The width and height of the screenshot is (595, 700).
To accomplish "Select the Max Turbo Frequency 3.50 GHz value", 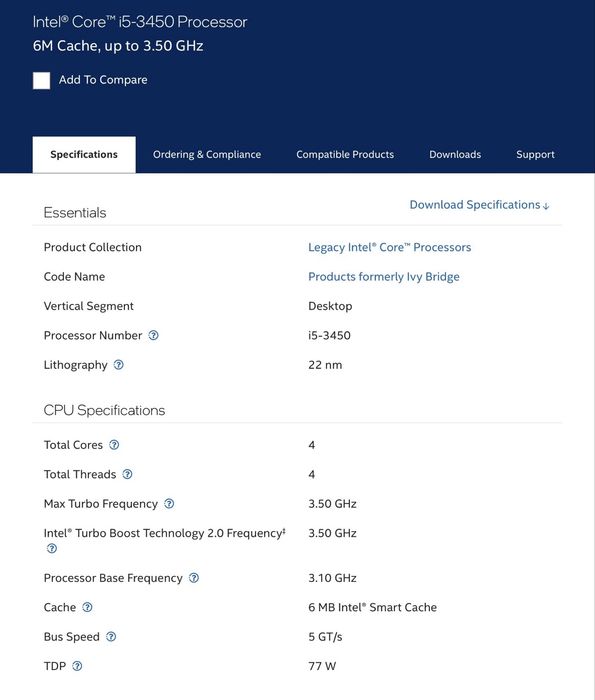I will tap(332, 504).
